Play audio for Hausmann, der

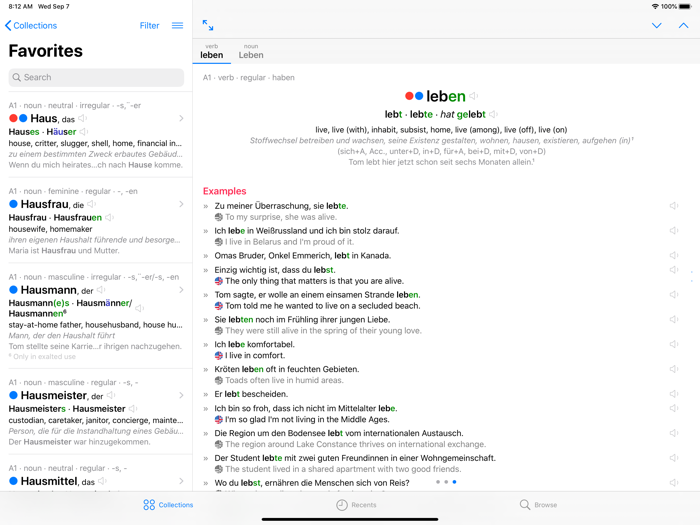[x=101, y=290]
